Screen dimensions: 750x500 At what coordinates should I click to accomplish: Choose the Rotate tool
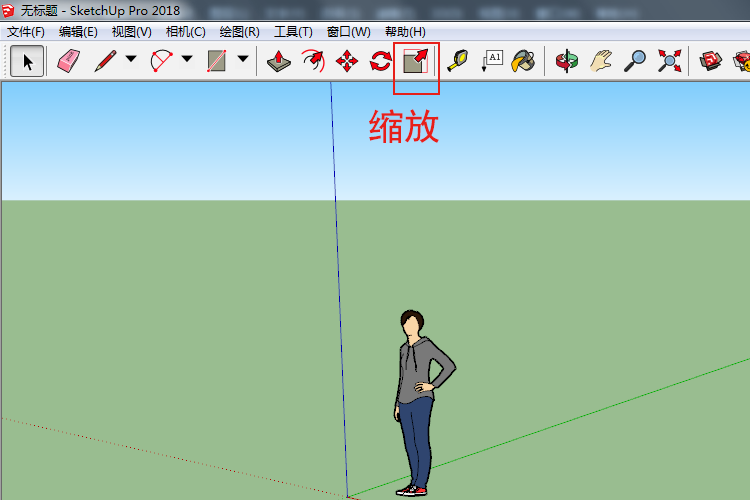pyautogui.click(x=380, y=61)
